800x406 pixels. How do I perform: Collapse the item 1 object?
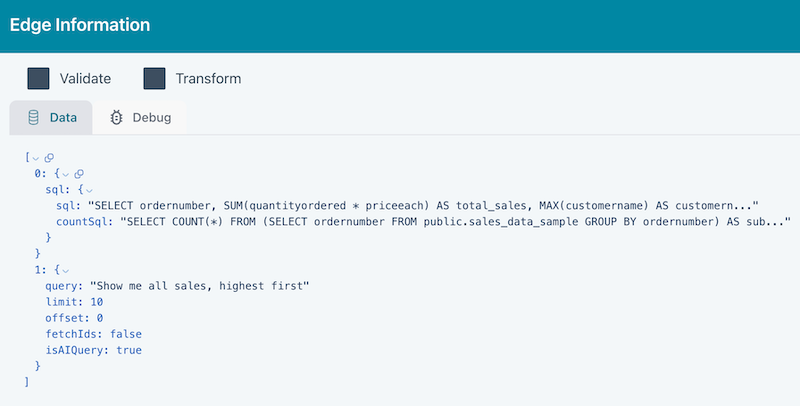coord(67,270)
